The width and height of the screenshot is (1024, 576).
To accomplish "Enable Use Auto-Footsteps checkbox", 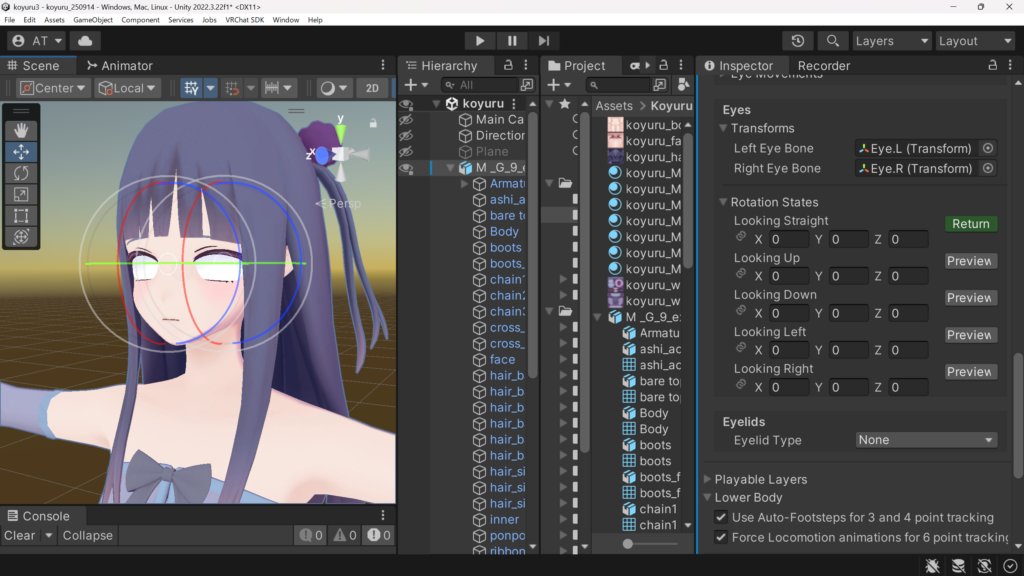I will 721,517.
